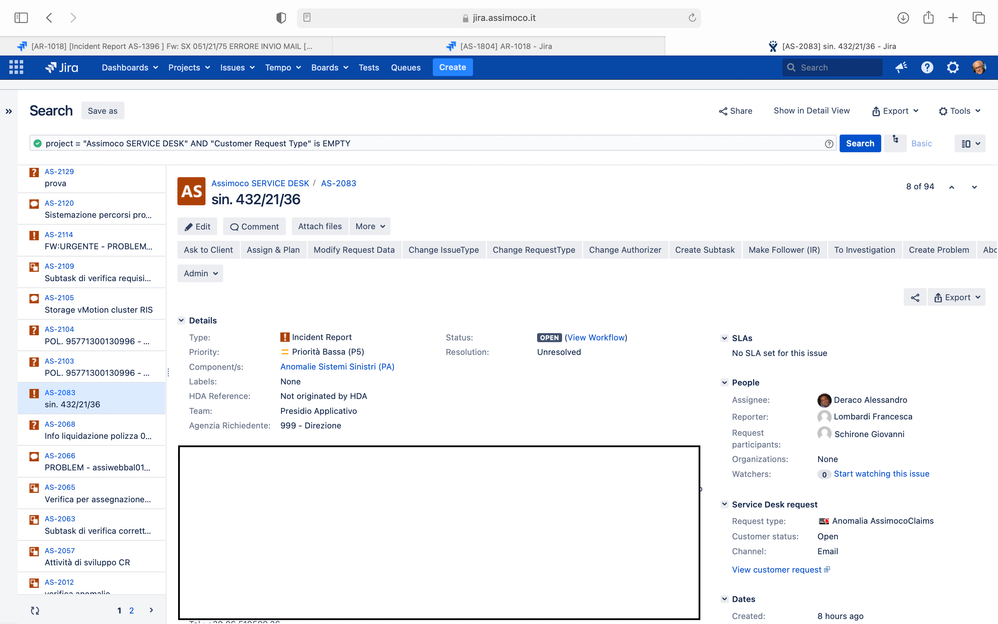998x624 pixels.
Task: Switch the search to Basic mode
Action: click(921, 143)
